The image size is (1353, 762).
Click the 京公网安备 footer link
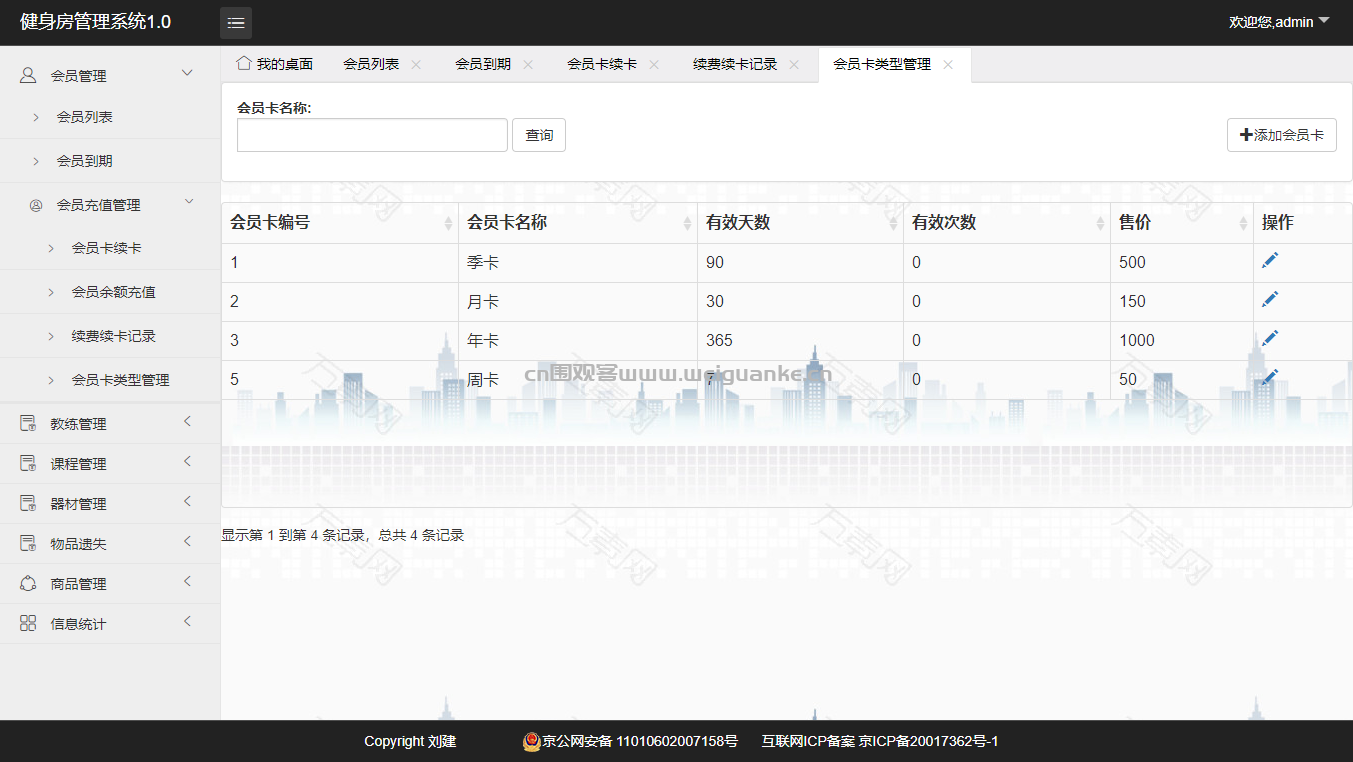point(640,741)
